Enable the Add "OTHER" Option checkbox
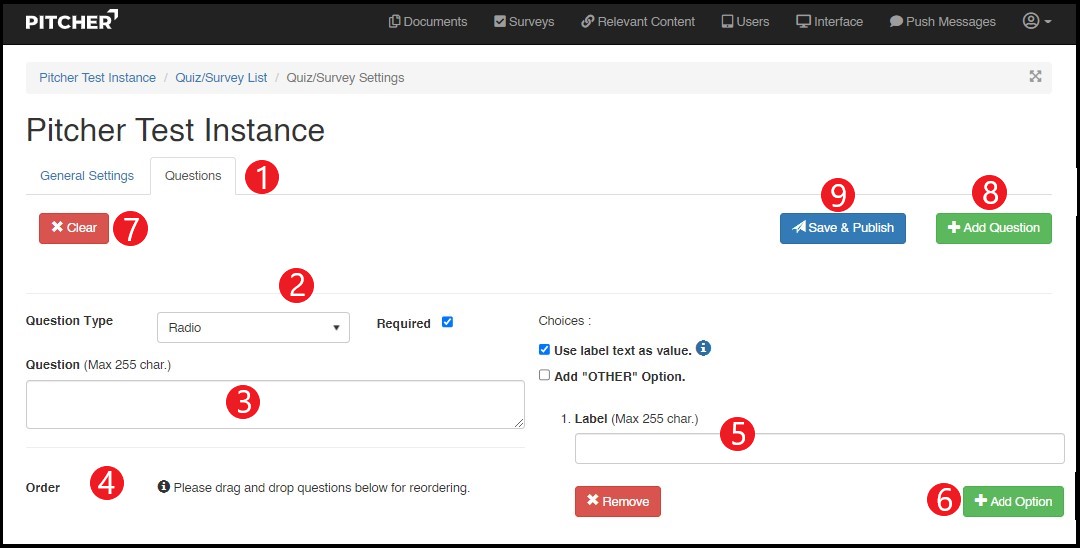Viewport: 1080px width, 548px height. click(544, 376)
